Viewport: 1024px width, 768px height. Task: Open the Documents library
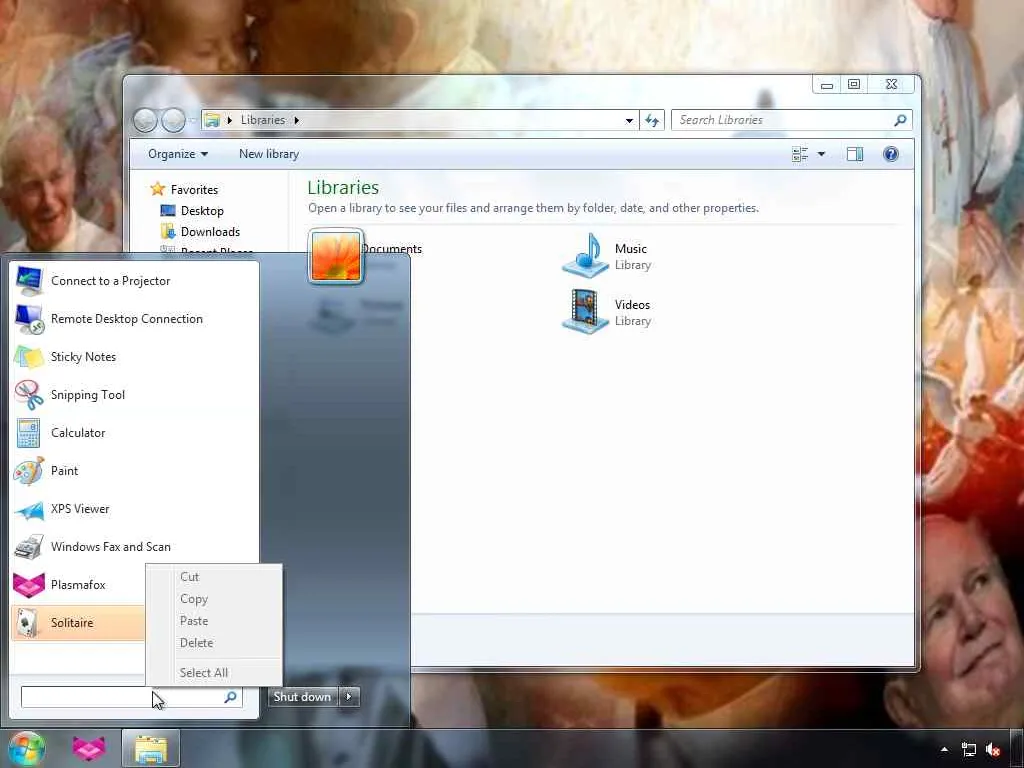pos(392,249)
